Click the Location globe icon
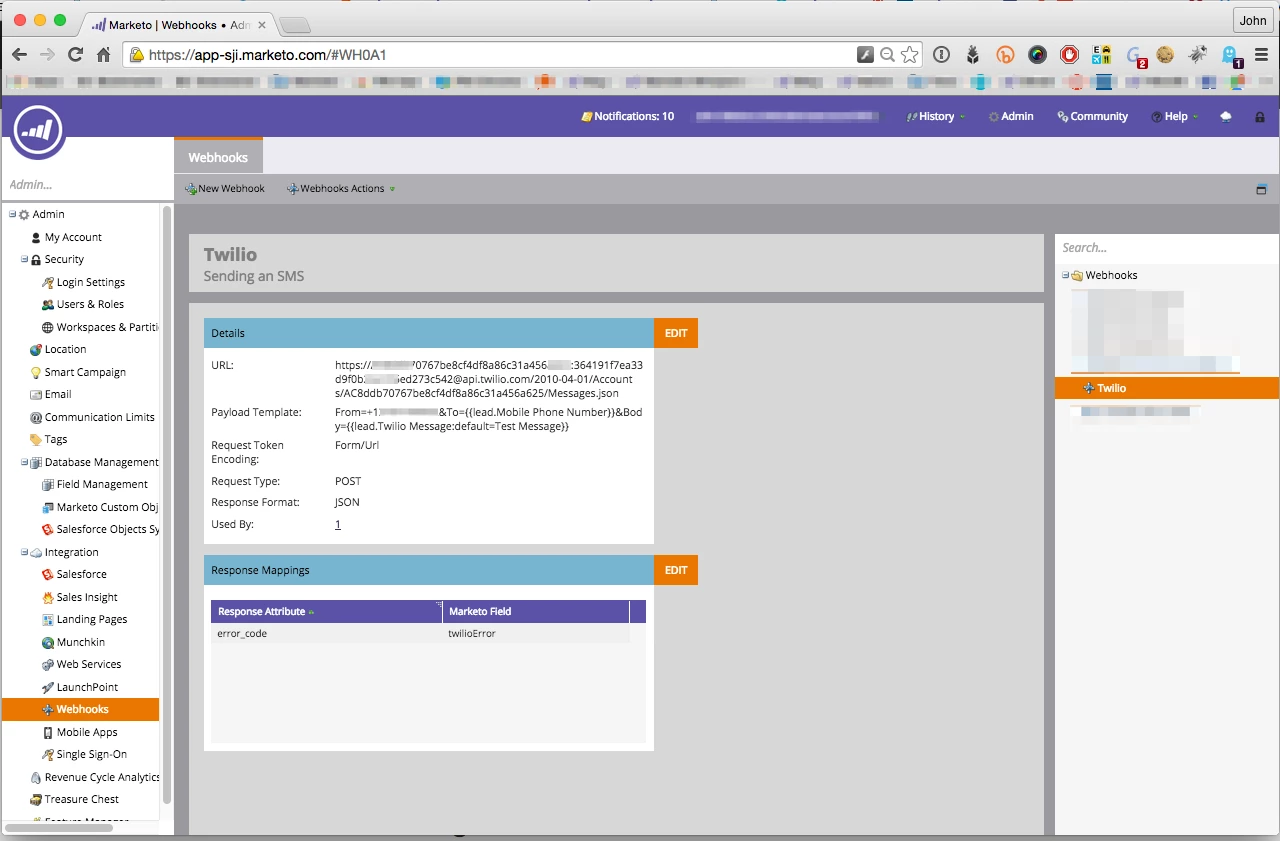This screenshot has height=841, width=1280. (36, 349)
